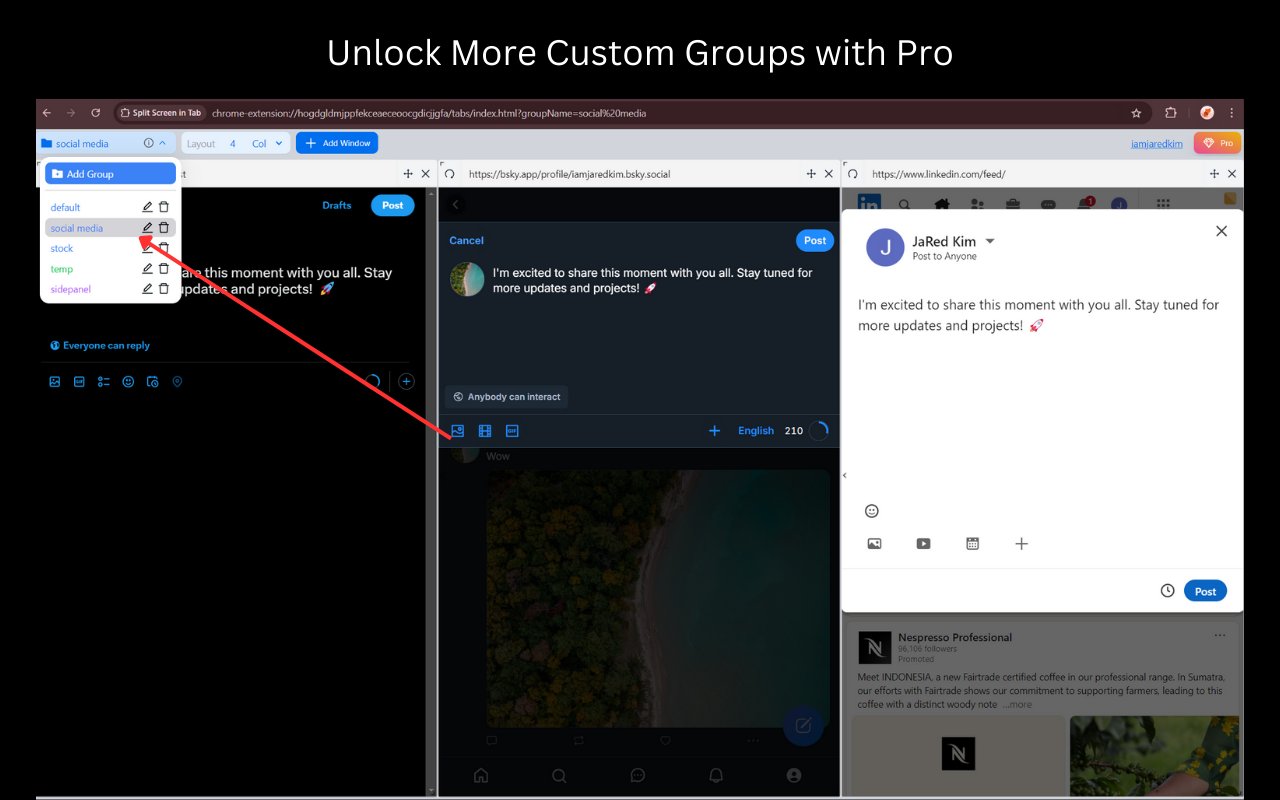Screen dimensions: 1280x800
Task: Delete the default group via trash icon
Action: tap(164, 207)
